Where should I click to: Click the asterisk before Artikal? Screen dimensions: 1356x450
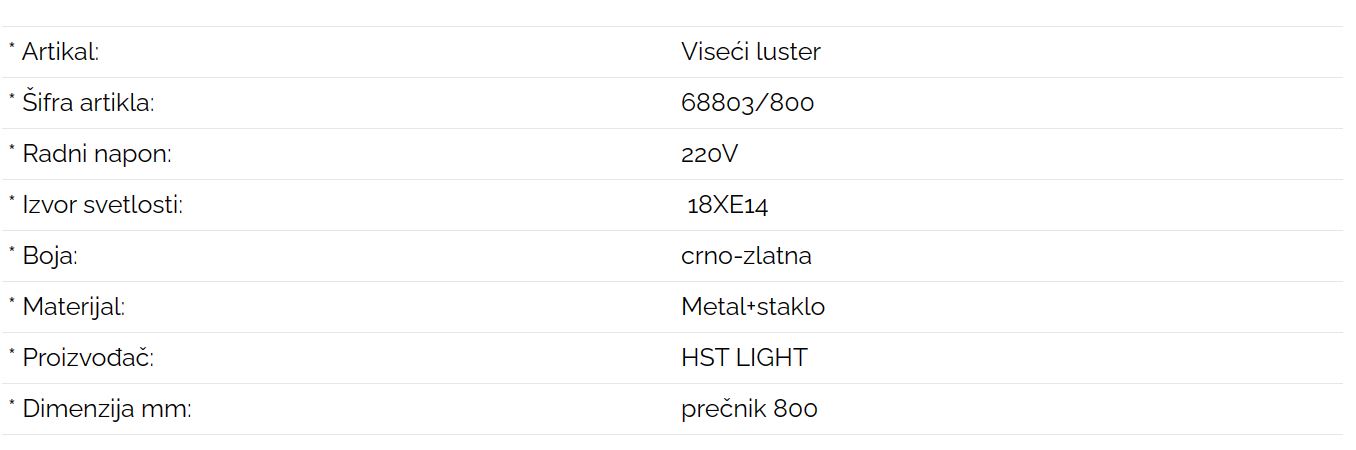tap(12, 48)
